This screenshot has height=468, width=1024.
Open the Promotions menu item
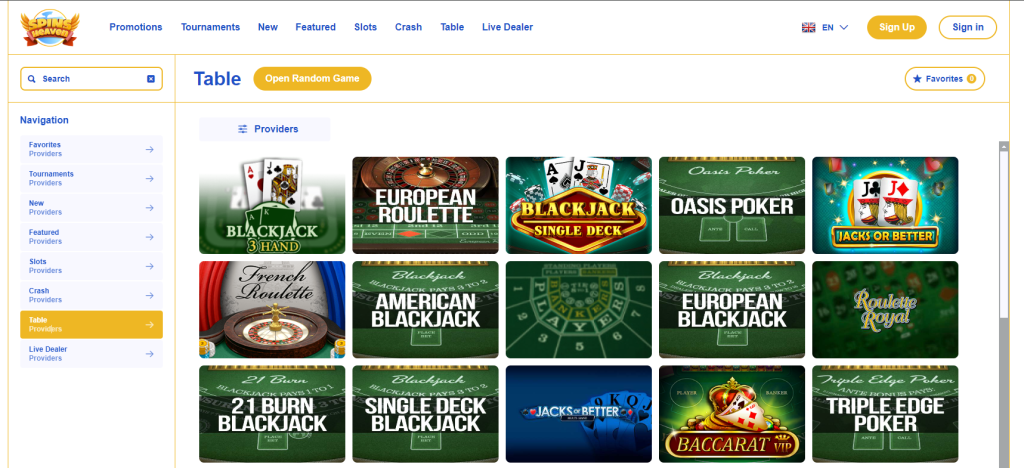coord(136,27)
